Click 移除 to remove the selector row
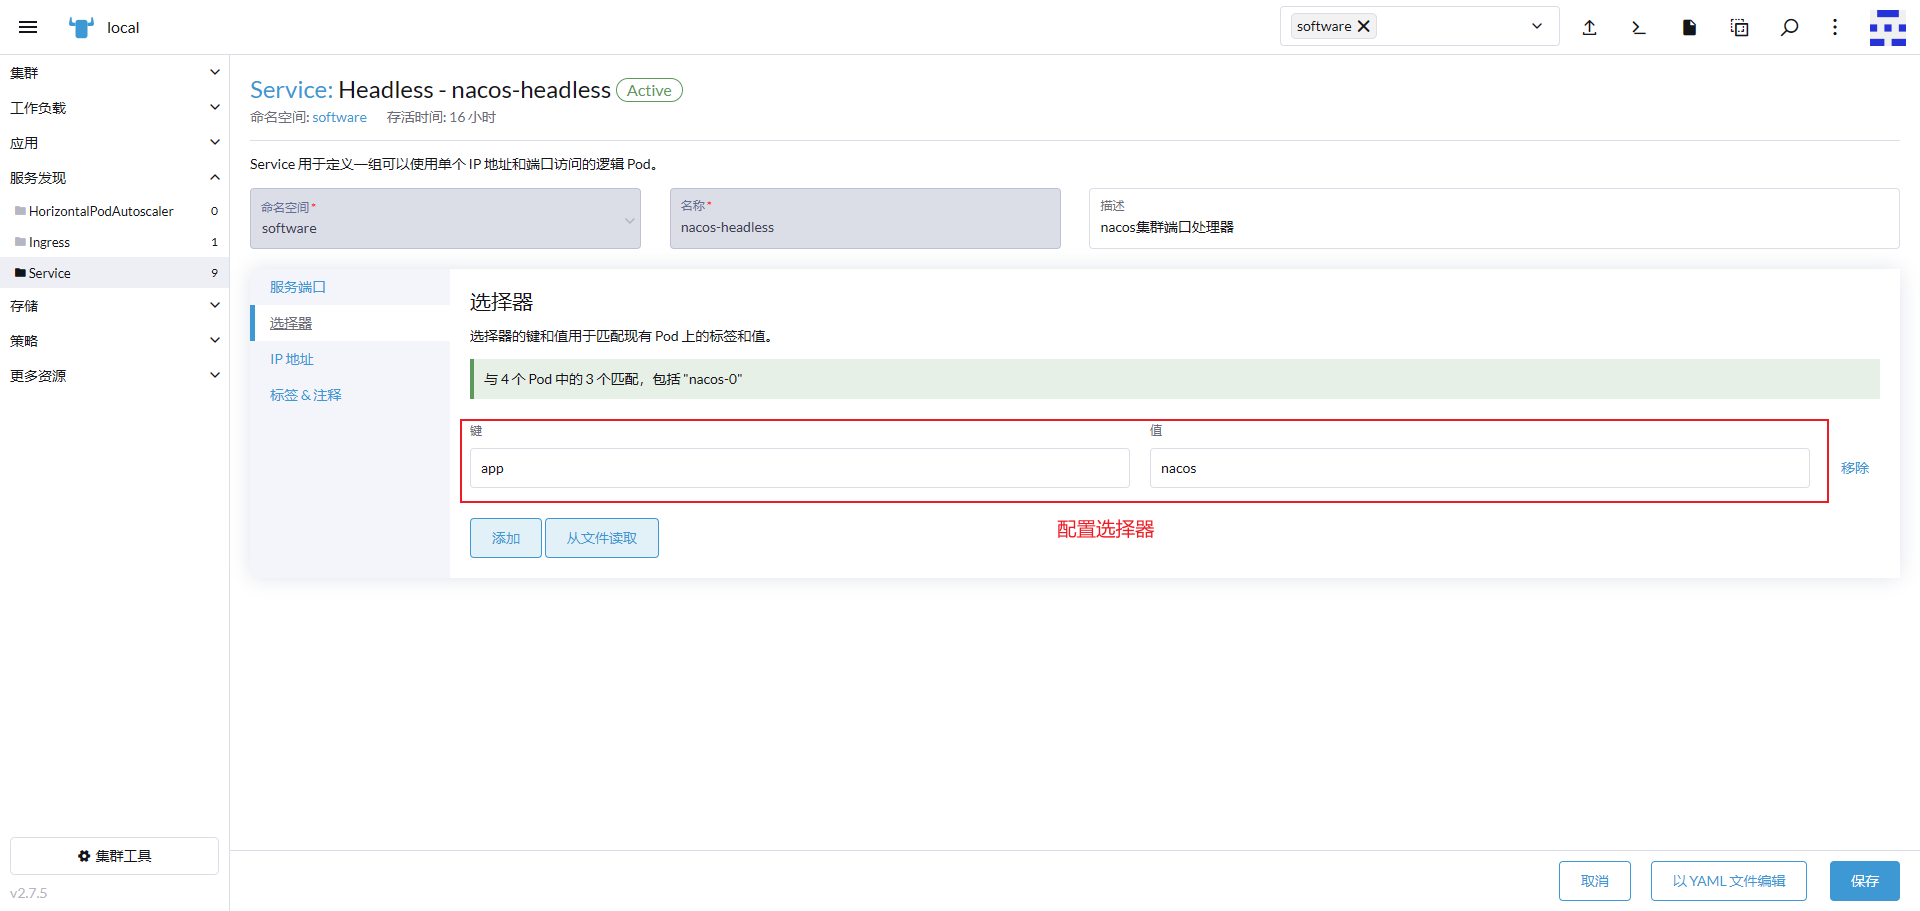This screenshot has width=1920, height=911. point(1855,468)
